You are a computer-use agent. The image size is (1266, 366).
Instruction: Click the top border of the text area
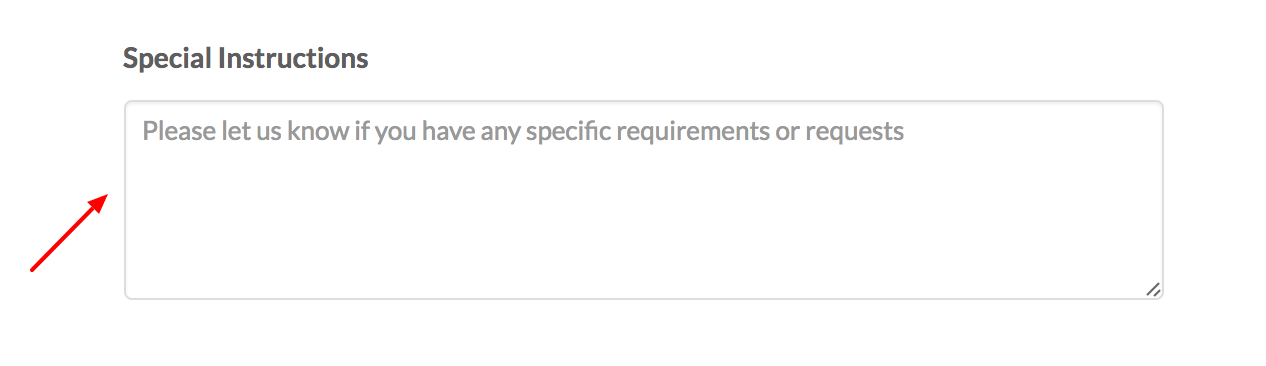(644, 101)
